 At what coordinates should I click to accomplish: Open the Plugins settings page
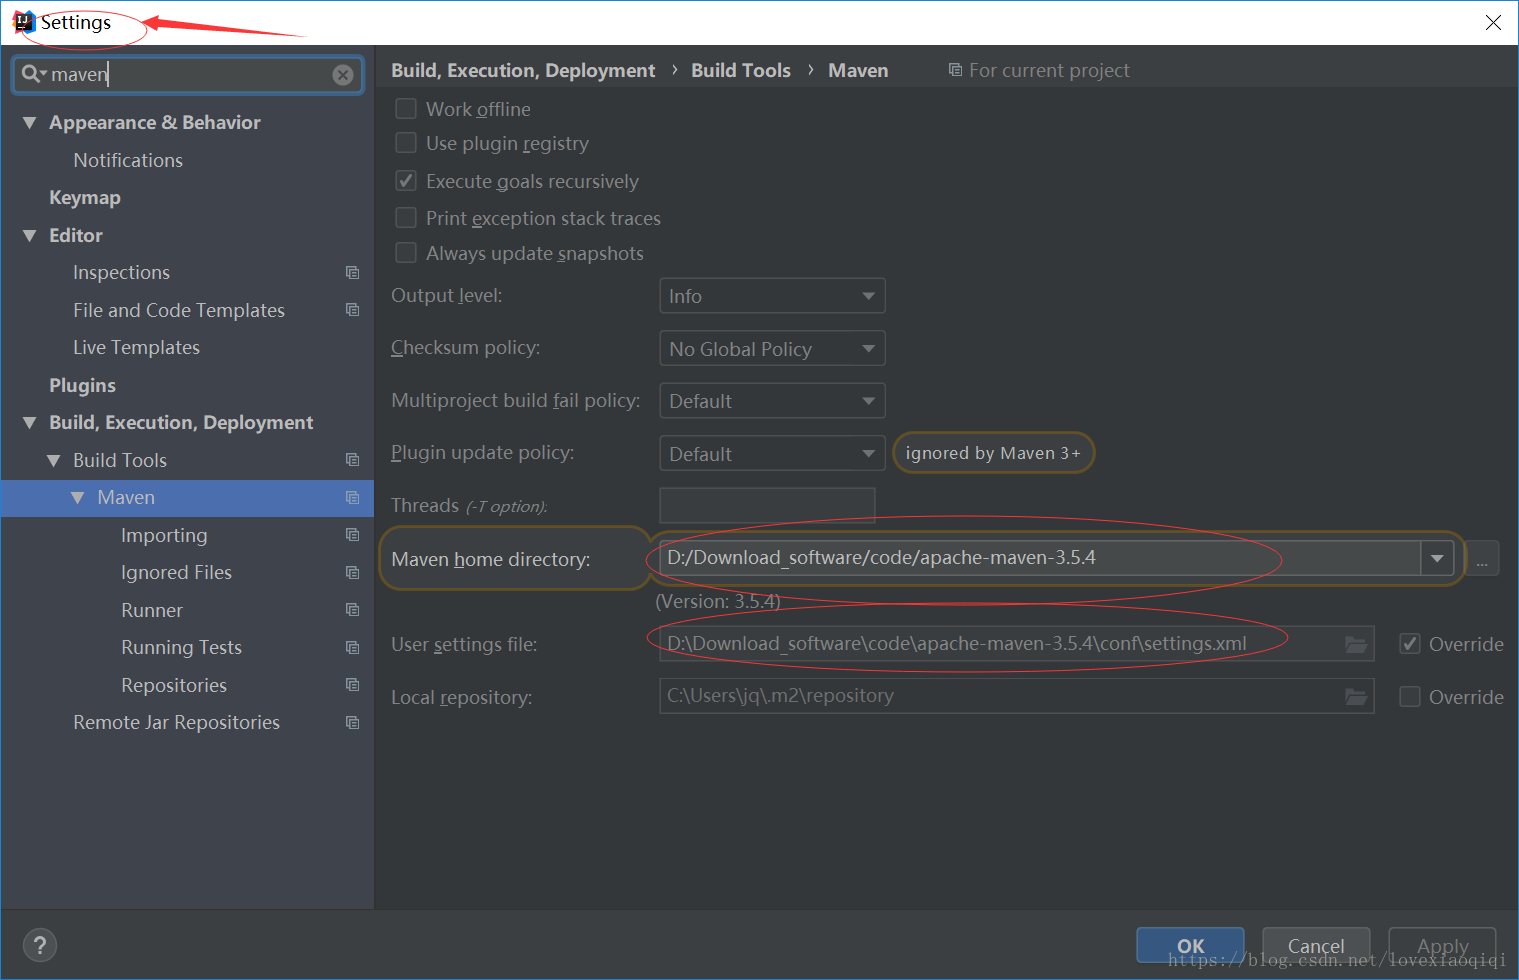(x=82, y=385)
